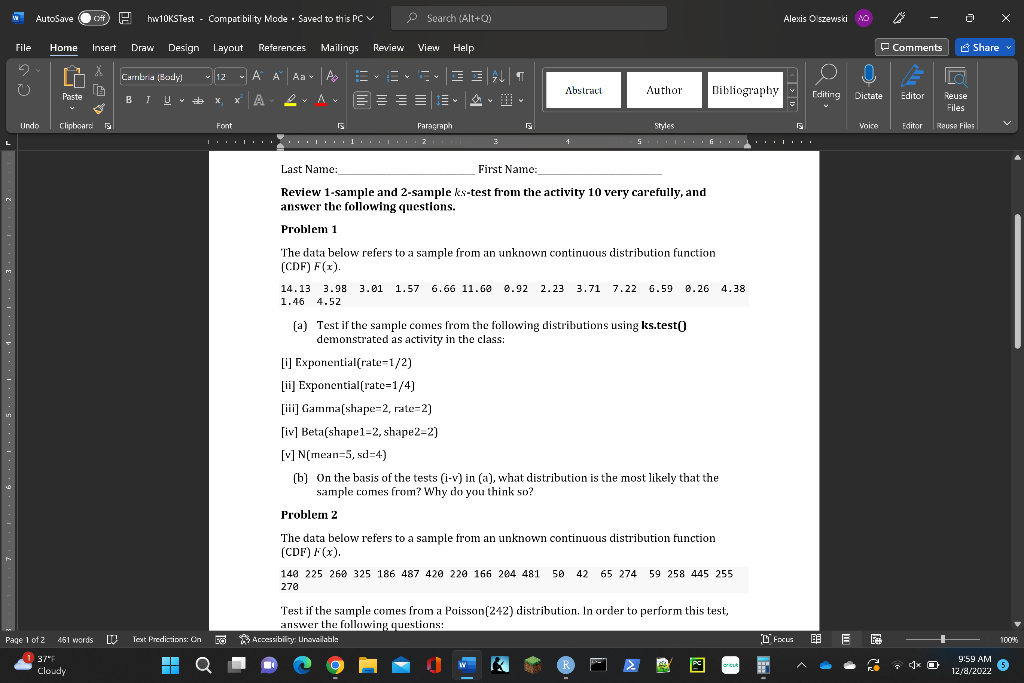The image size is (1024, 683).
Task: Open Reuse Files panel
Action: pos(955,88)
